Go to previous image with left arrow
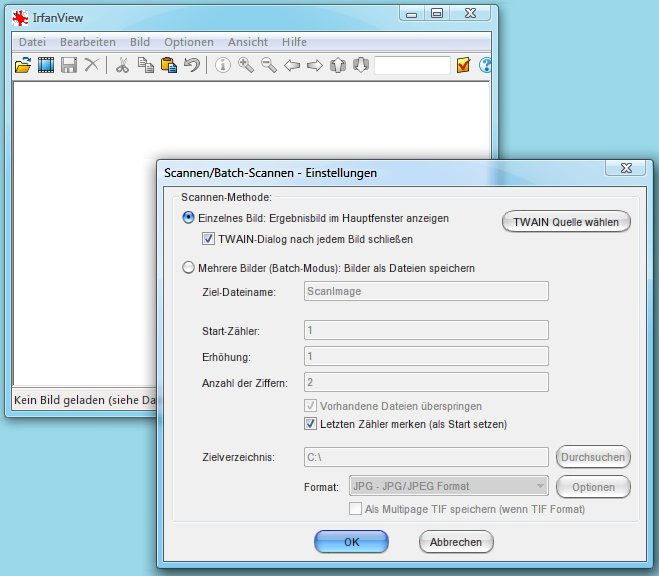The width and height of the screenshot is (659, 576). tap(292, 66)
